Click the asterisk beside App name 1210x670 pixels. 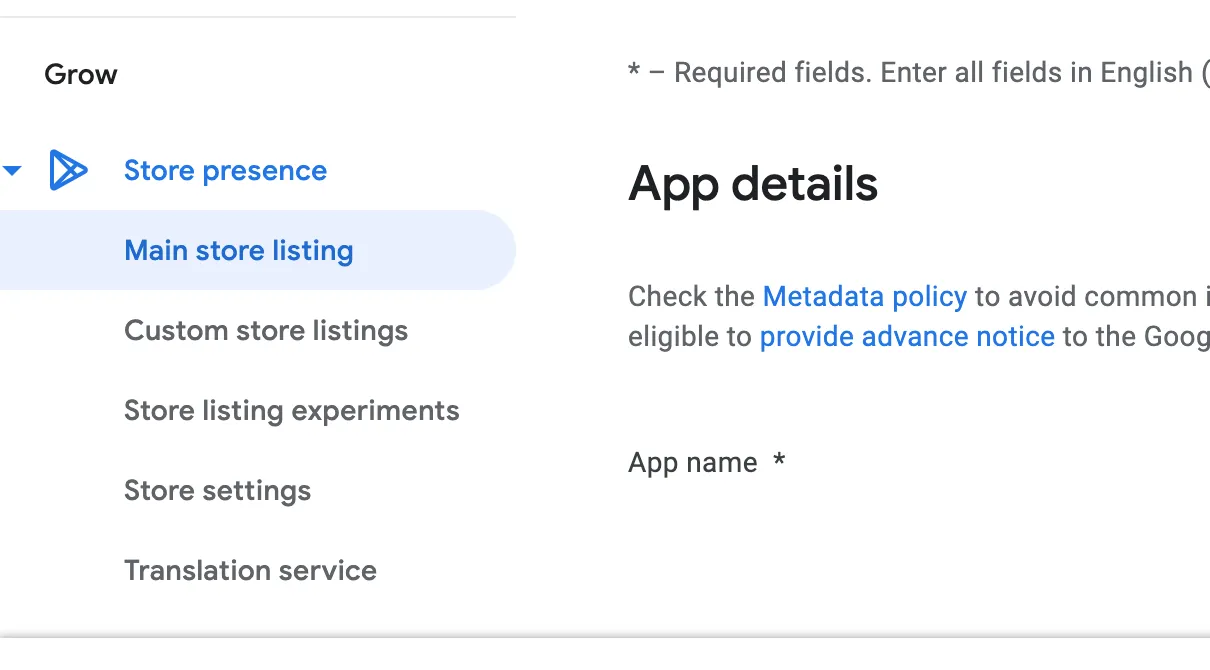click(779, 462)
